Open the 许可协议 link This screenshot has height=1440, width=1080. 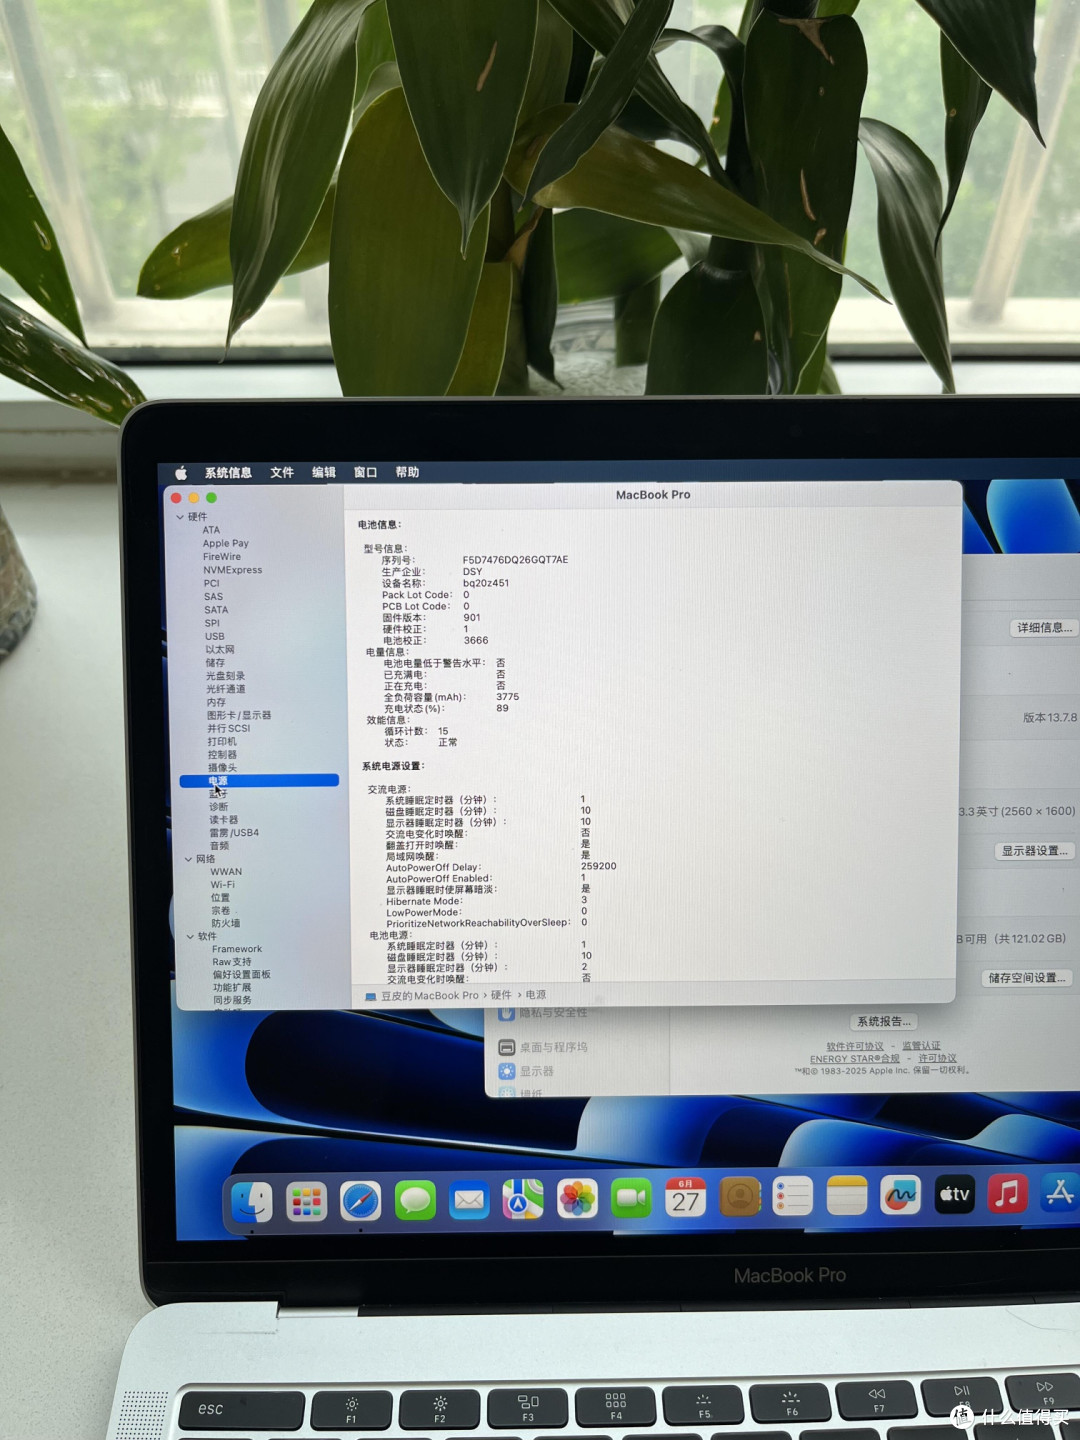[937, 1058]
